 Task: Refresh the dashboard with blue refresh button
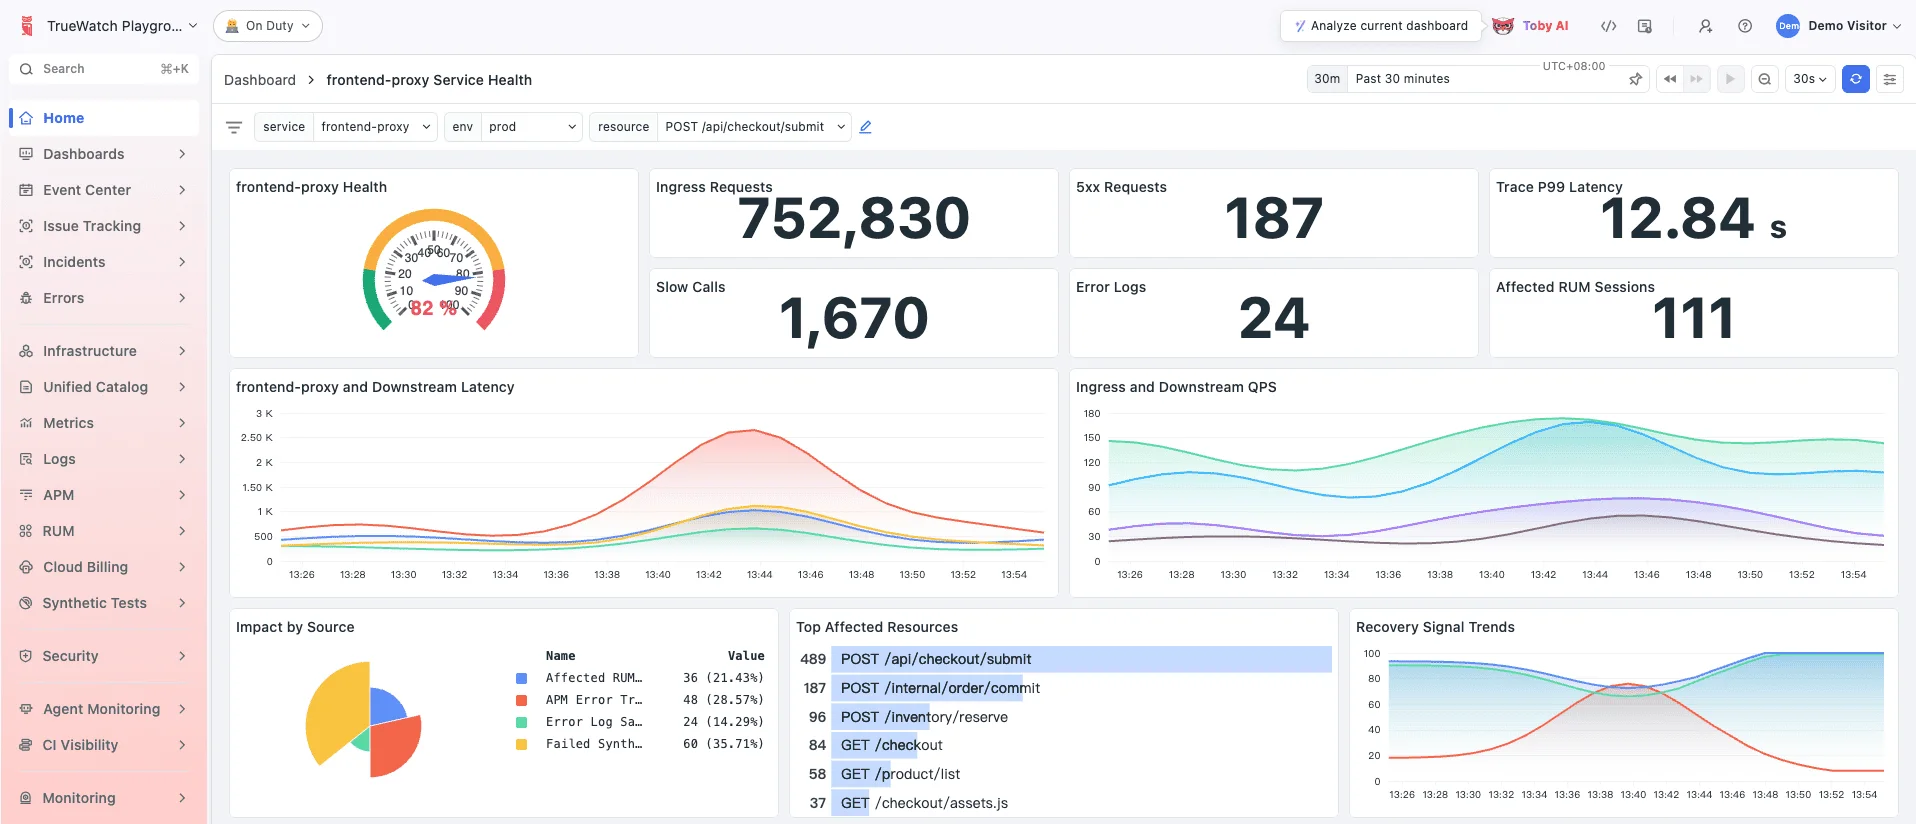tap(1856, 79)
